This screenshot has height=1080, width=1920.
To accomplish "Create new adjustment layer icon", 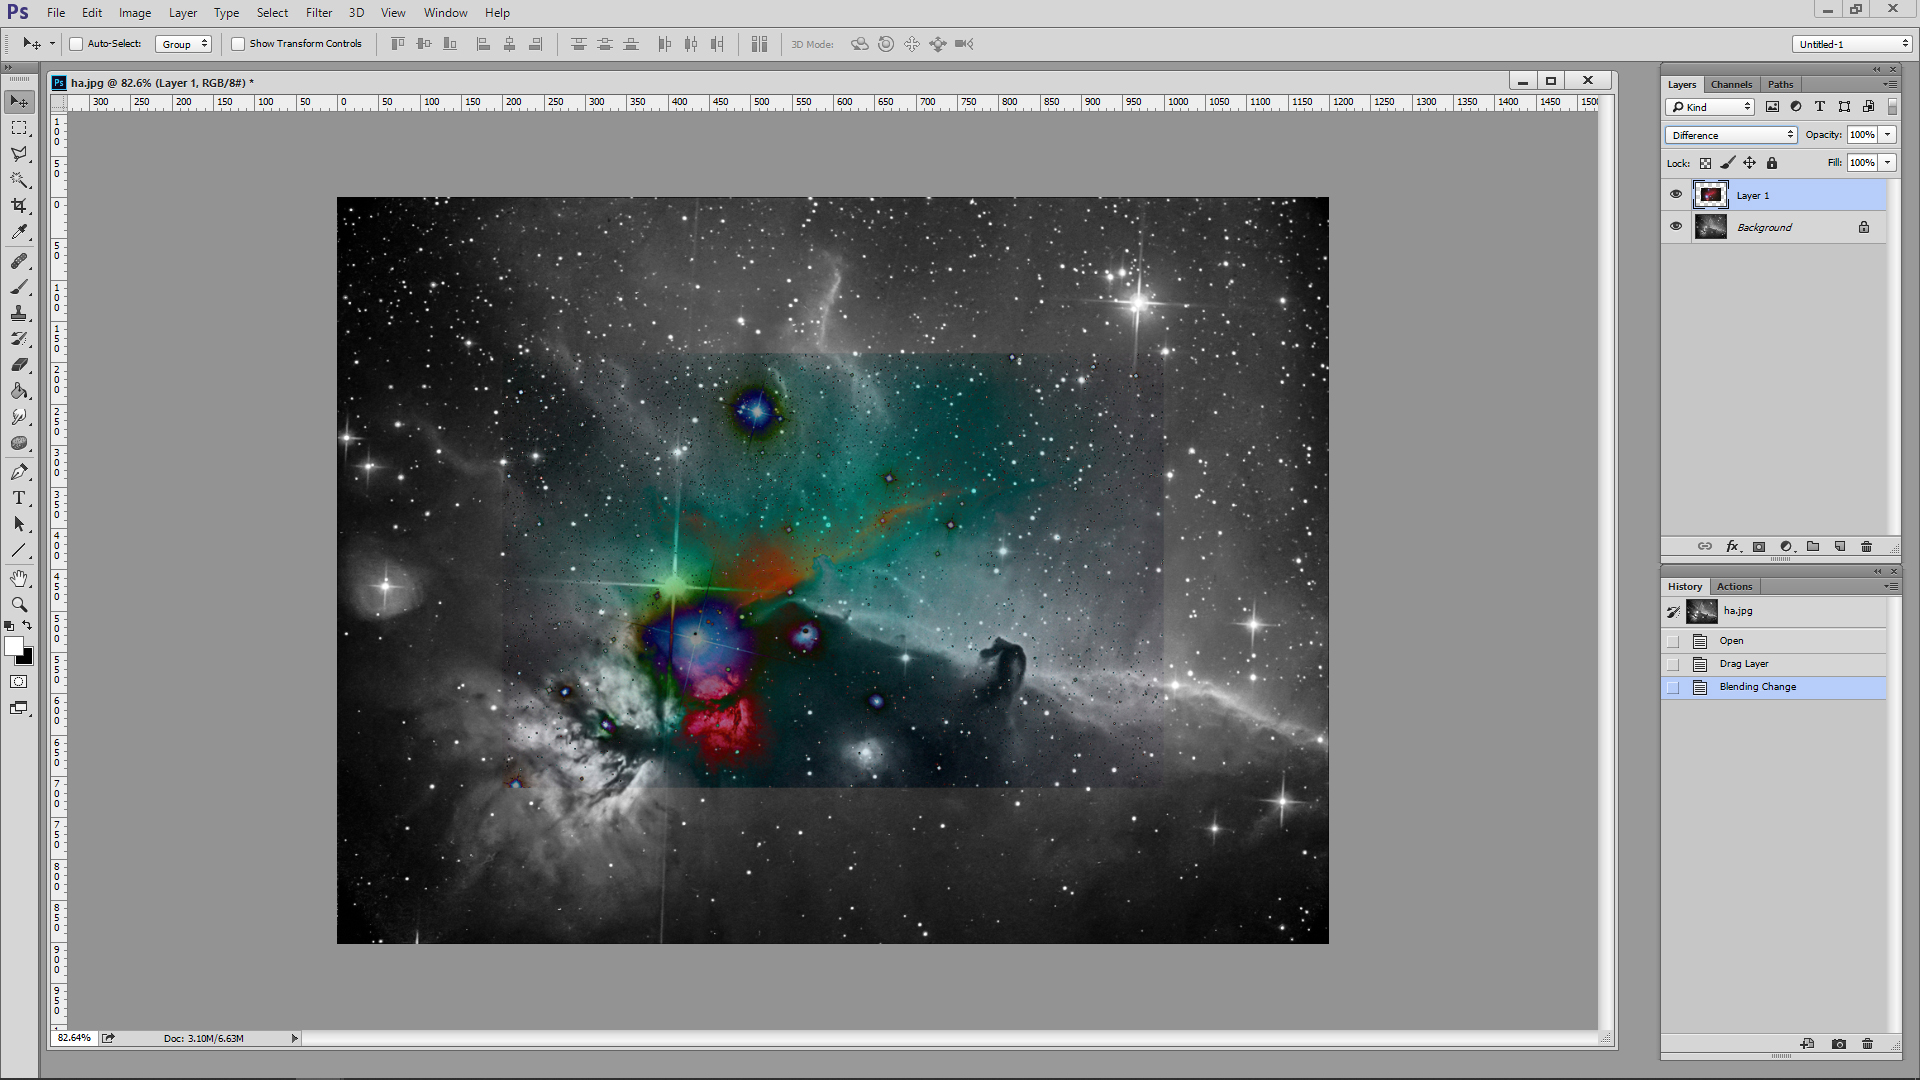I will pos(1786,546).
